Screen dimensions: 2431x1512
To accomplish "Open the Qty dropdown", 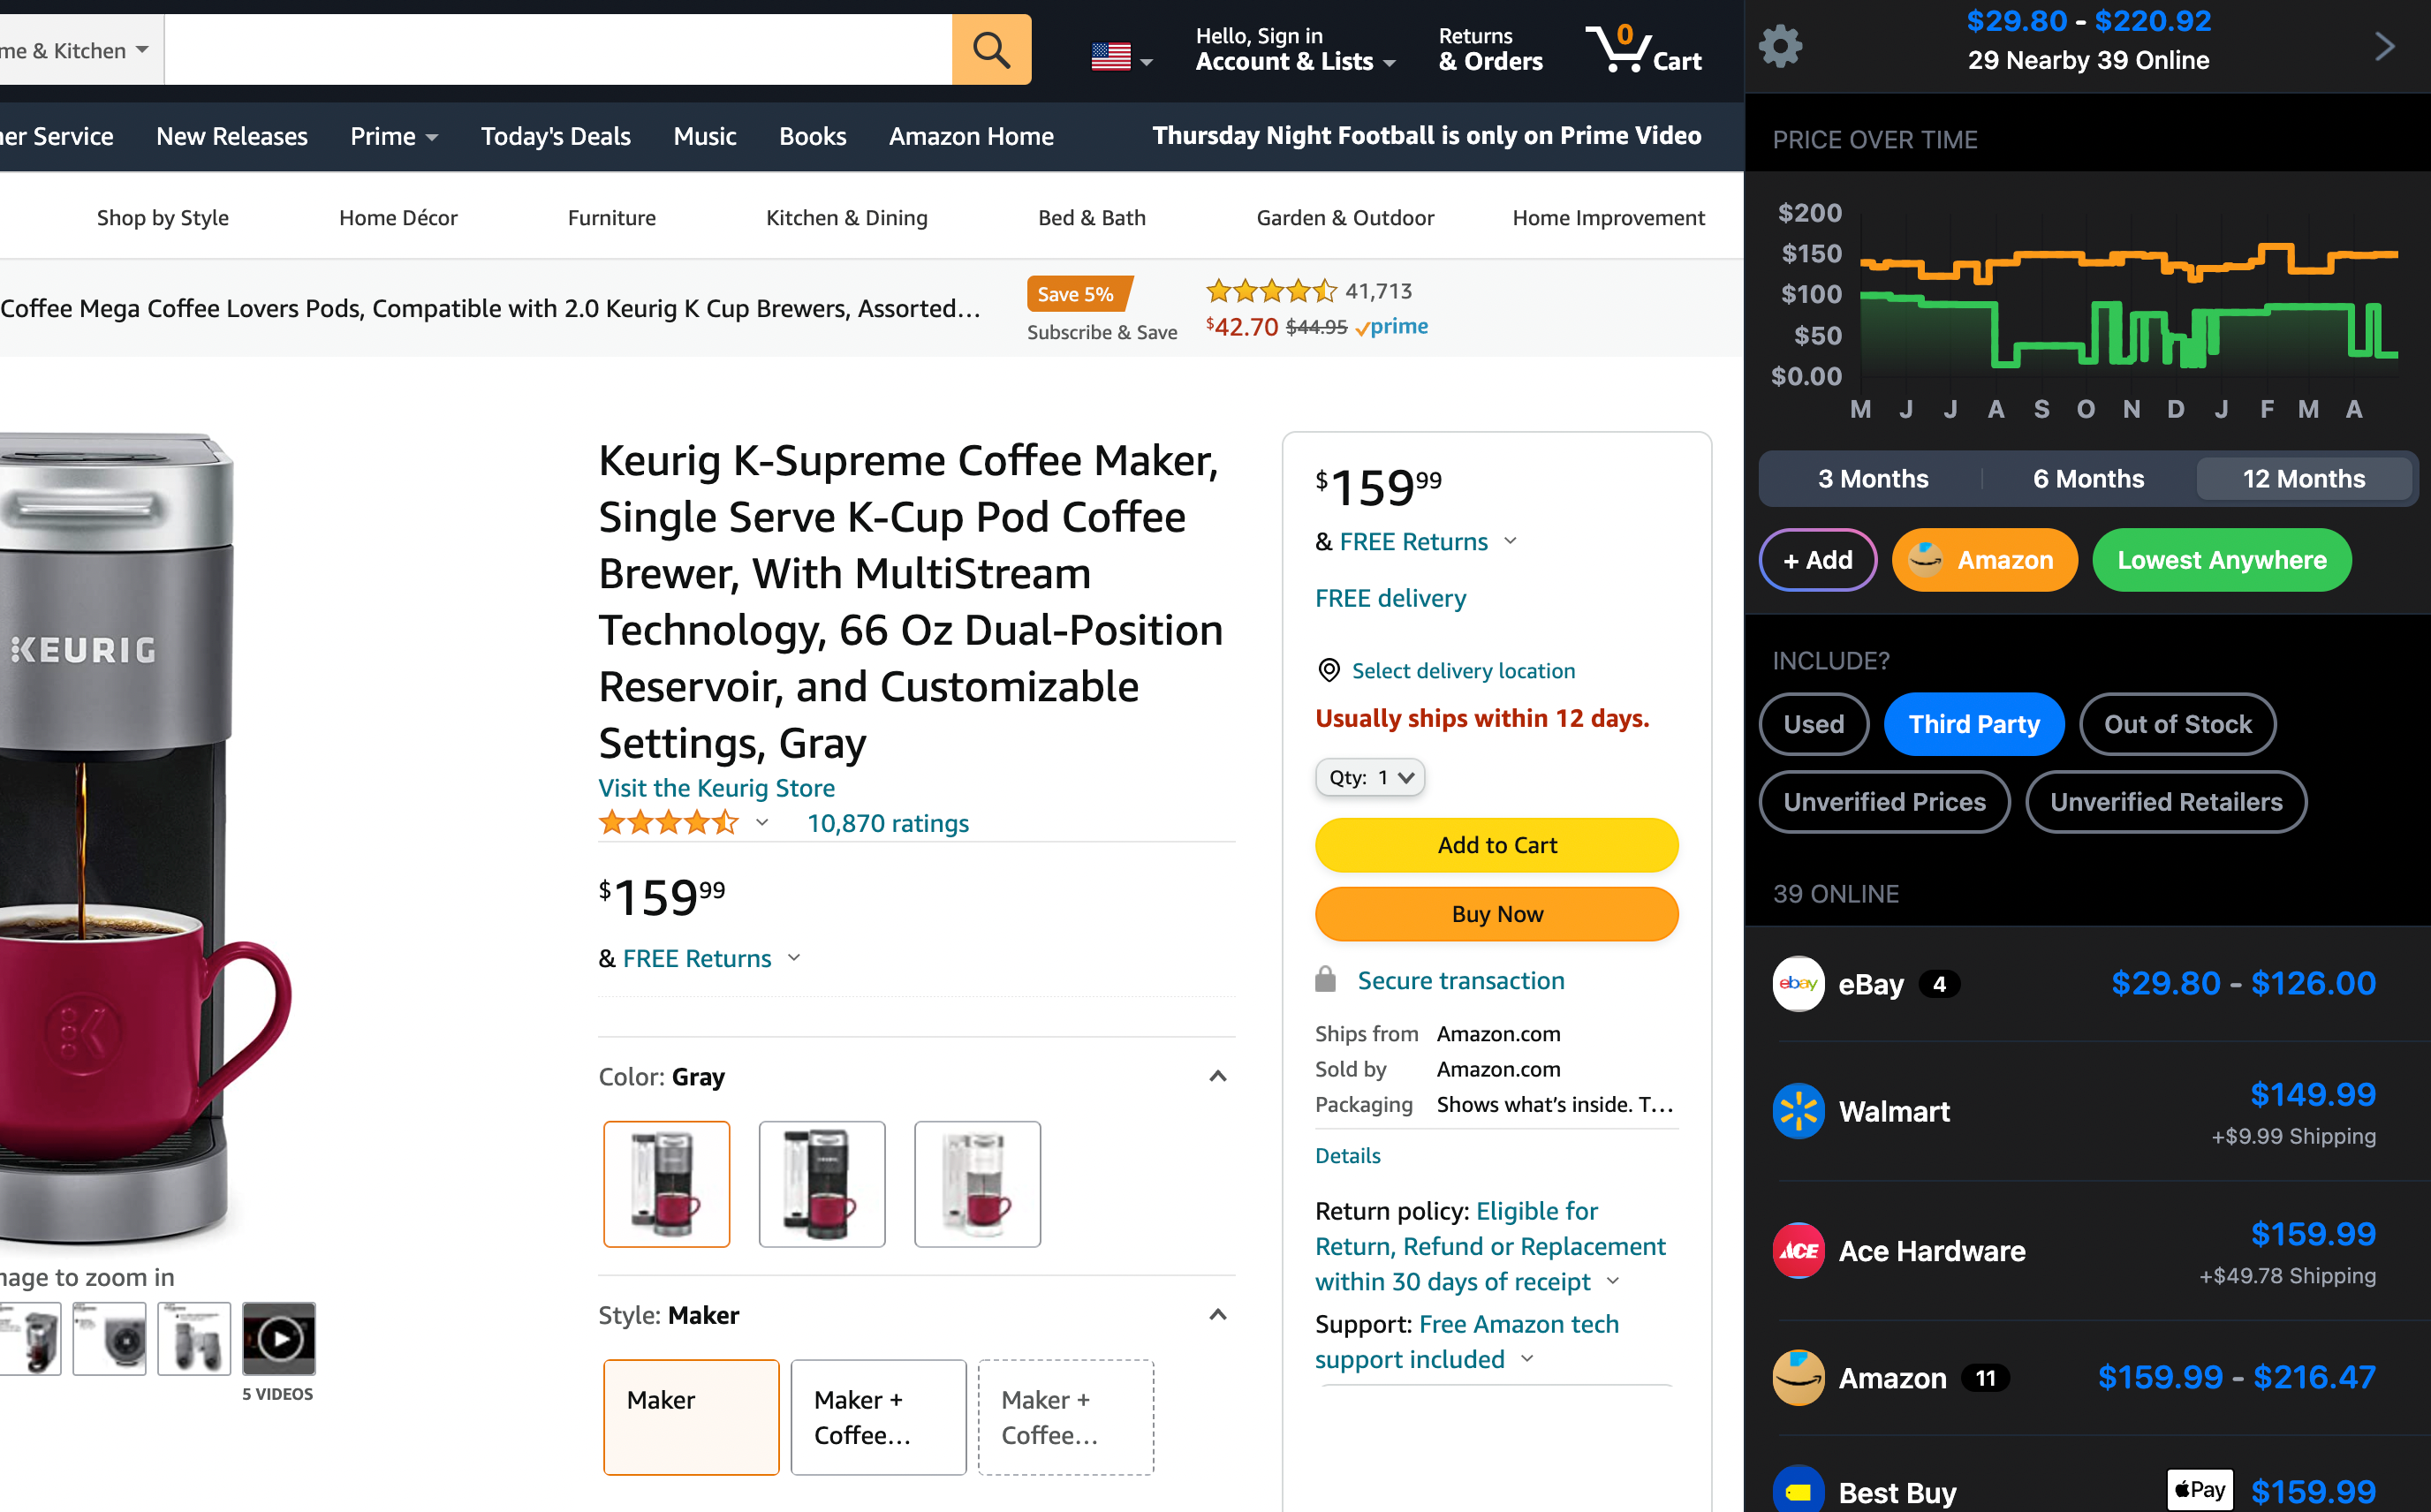I will pos(1370,777).
